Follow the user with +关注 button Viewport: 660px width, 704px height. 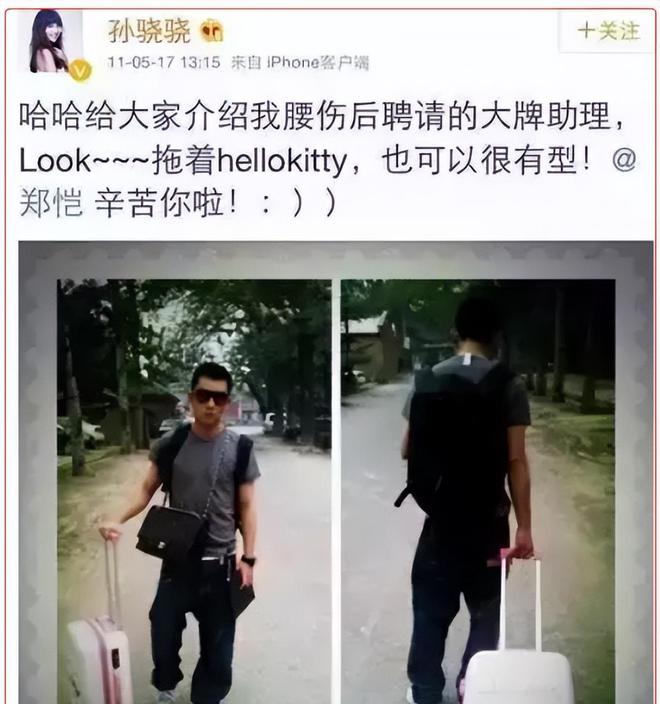(608, 31)
